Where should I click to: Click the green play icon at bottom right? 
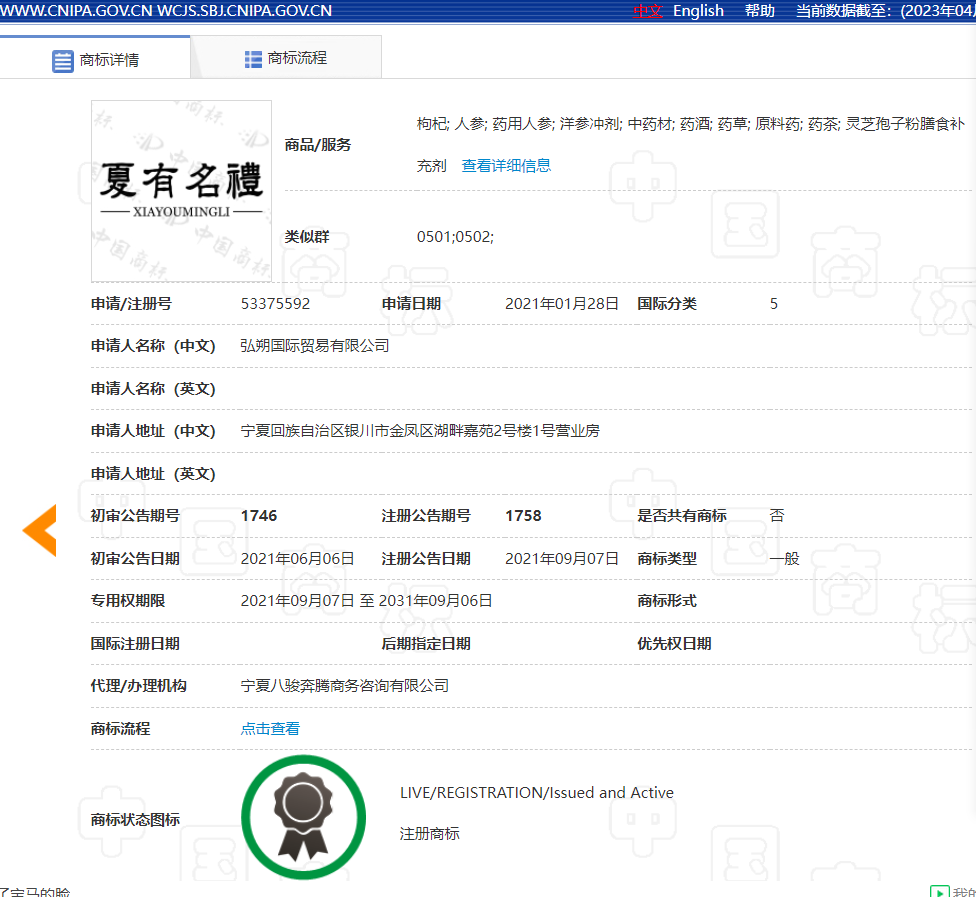click(x=939, y=892)
